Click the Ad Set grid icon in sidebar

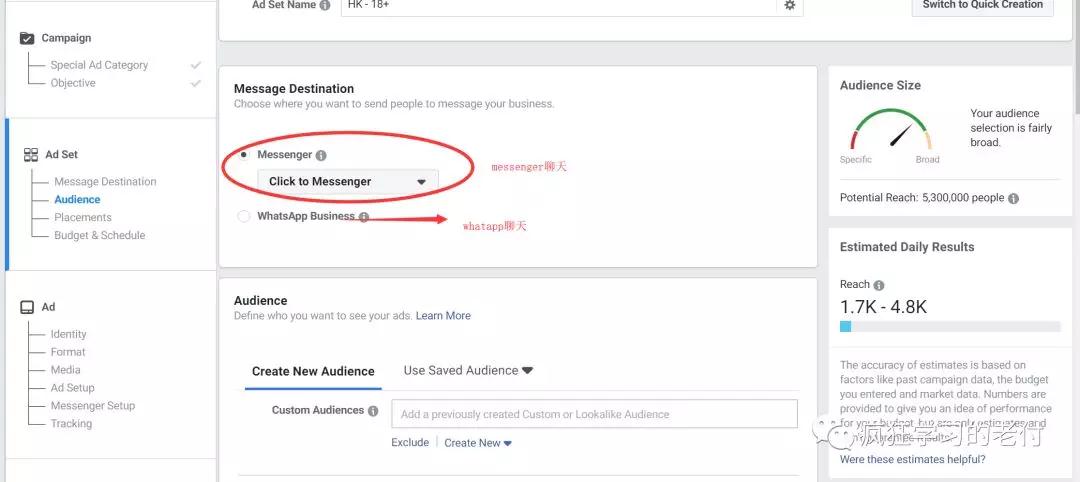(31, 155)
